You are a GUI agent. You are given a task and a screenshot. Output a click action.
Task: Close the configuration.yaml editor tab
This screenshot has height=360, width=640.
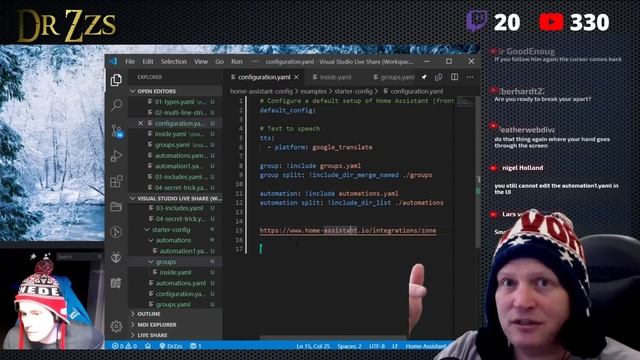297,77
